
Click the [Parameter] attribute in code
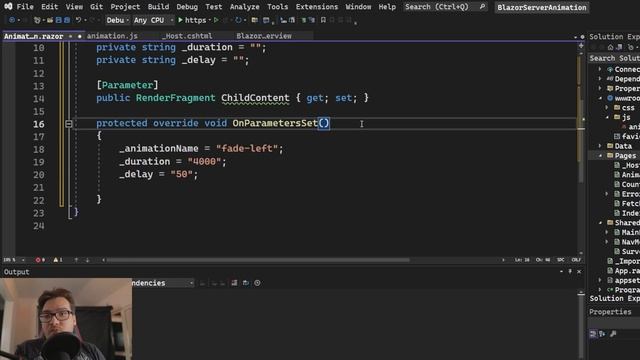pyautogui.click(x=127, y=85)
